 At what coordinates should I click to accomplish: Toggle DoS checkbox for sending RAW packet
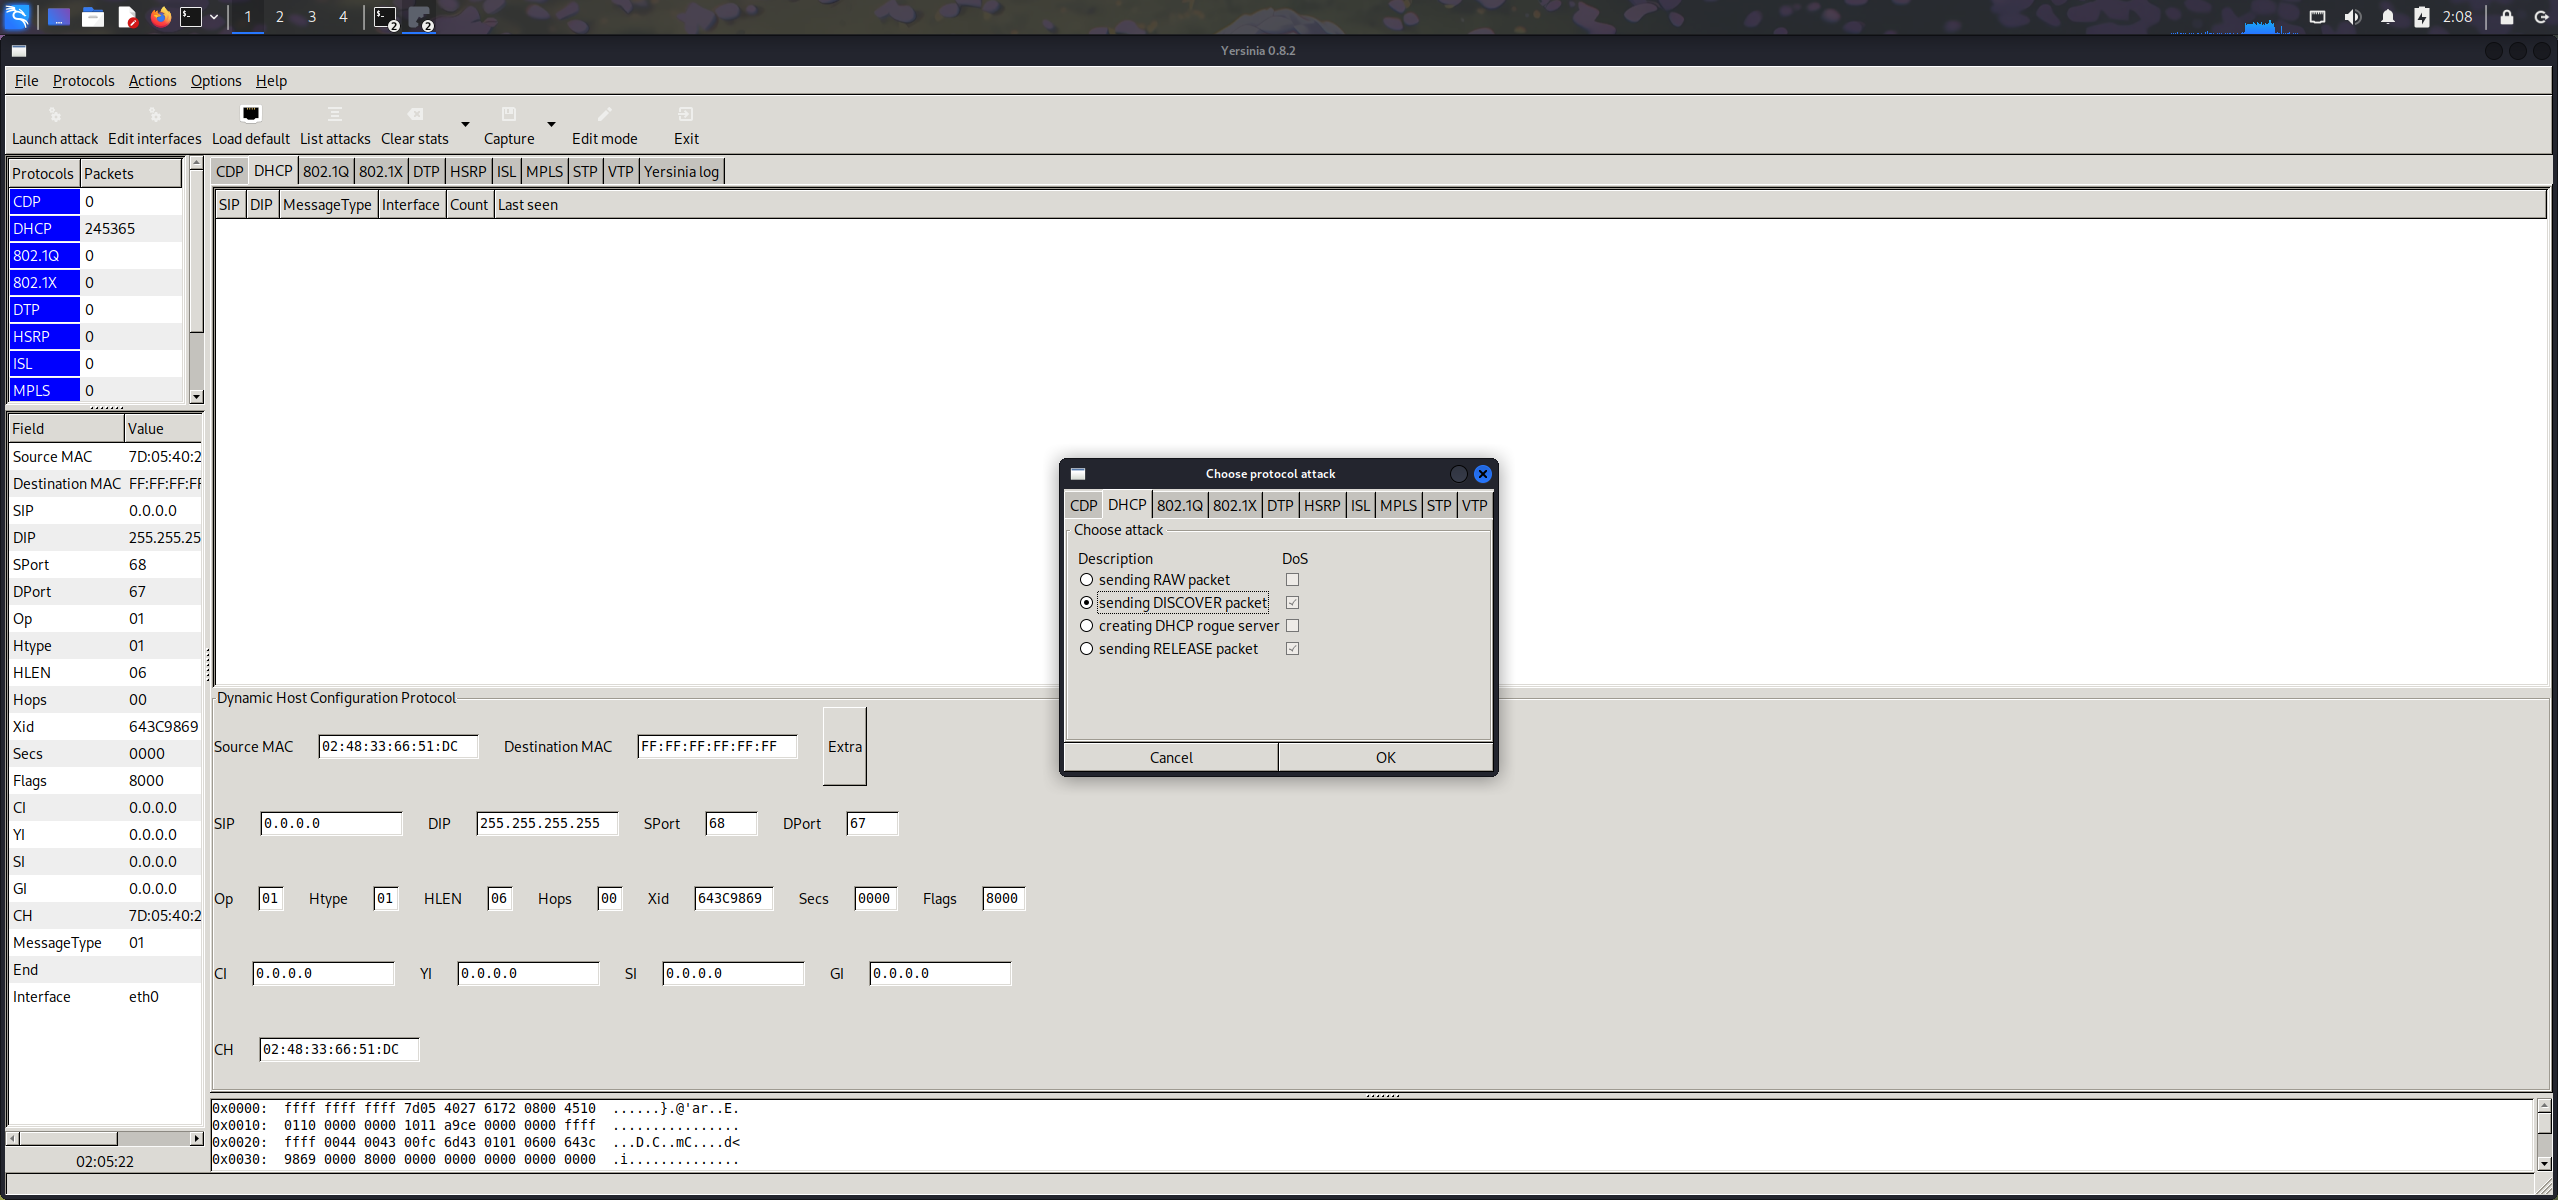pos(1292,580)
